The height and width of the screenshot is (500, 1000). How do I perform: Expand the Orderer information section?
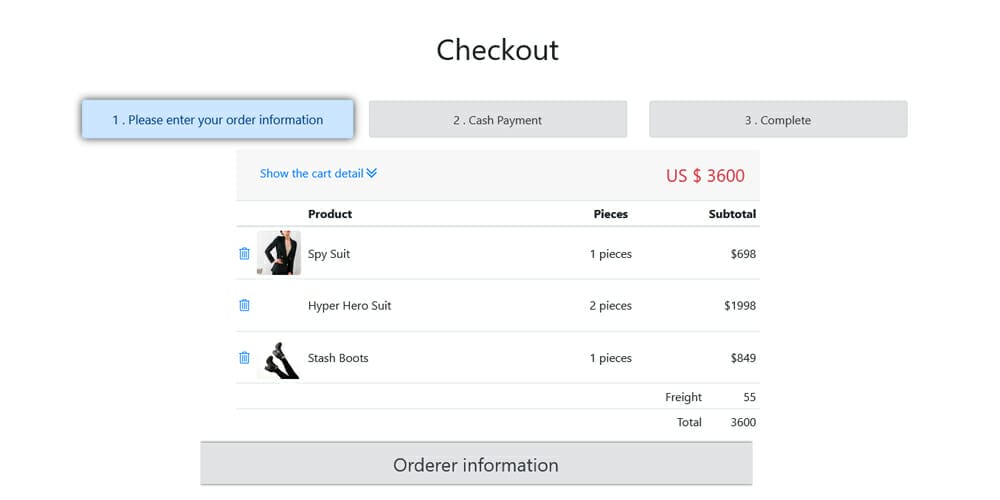(x=476, y=465)
